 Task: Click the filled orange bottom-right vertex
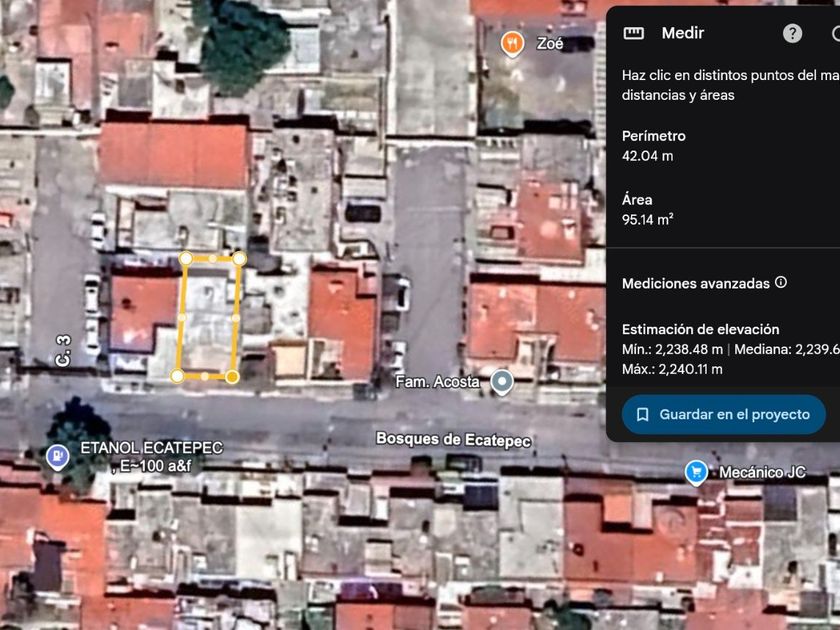tap(232, 377)
